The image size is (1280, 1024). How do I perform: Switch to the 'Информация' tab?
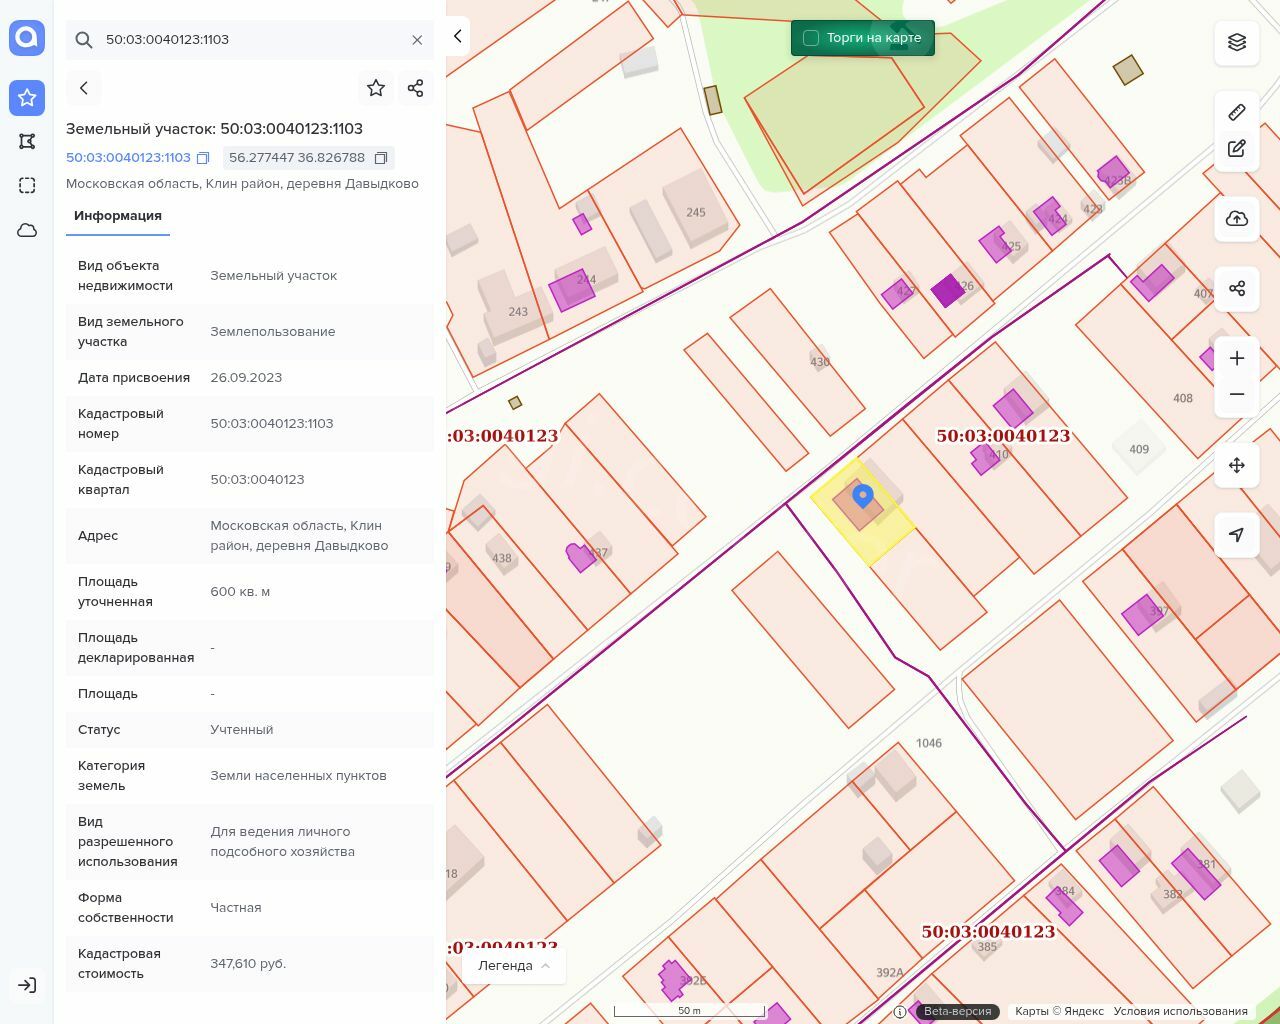click(118, 216)
